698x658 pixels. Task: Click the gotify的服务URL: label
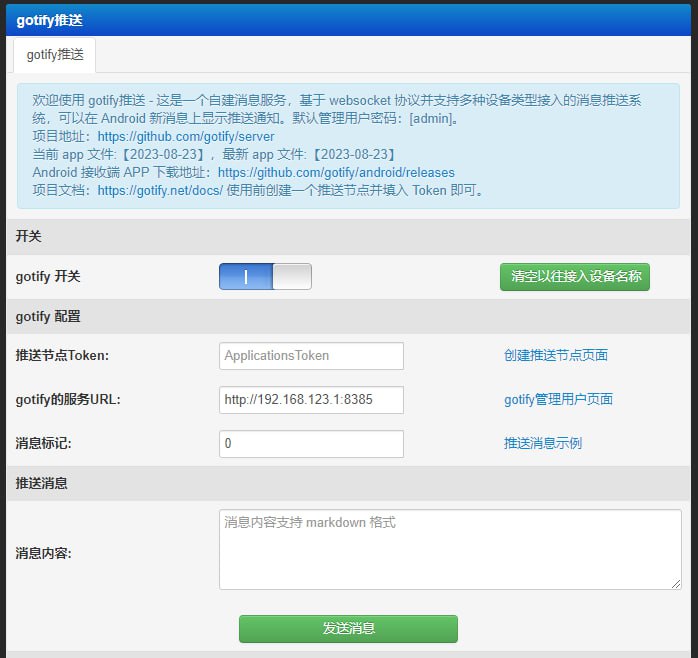click(x=68, y=400)
